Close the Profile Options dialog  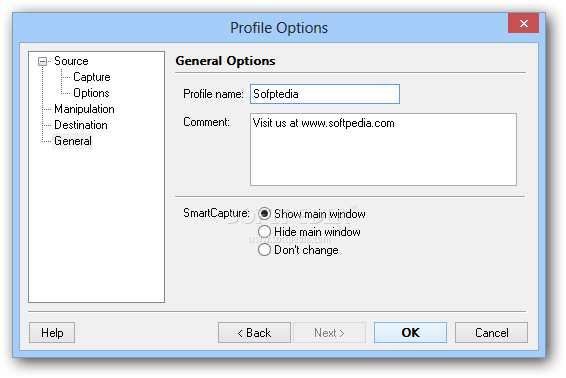(523, 23)
